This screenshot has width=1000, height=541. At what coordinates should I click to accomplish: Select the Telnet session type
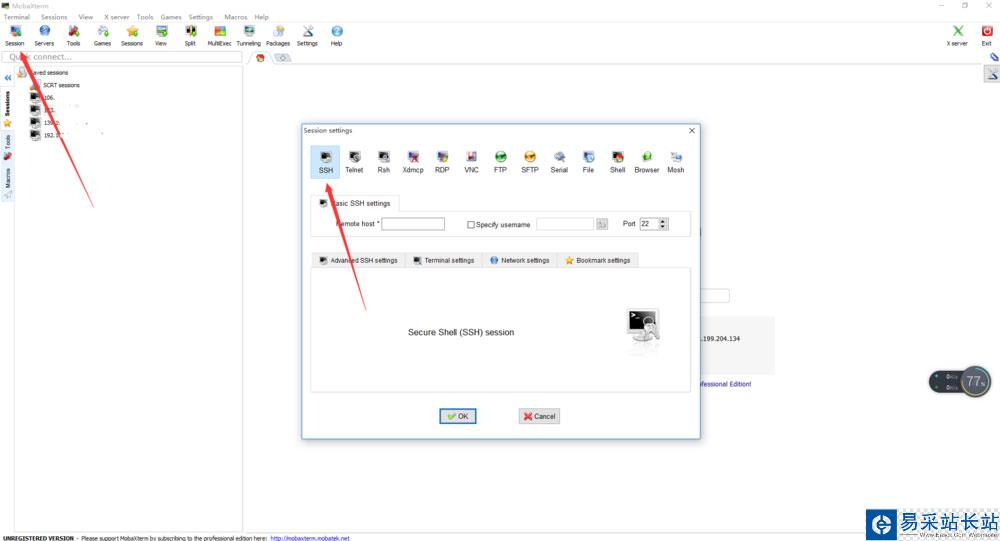(354, 162)
